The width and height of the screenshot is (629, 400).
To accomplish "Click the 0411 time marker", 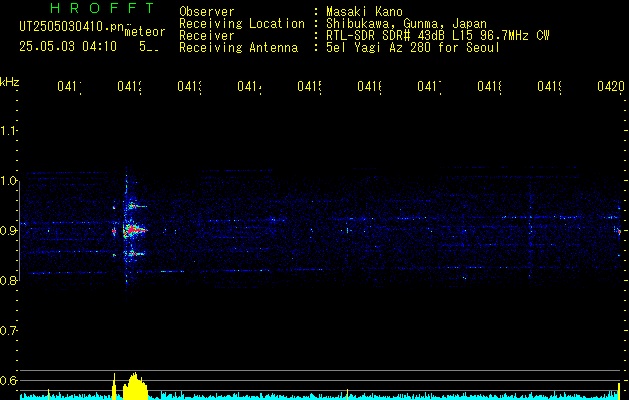I will 69,86.
